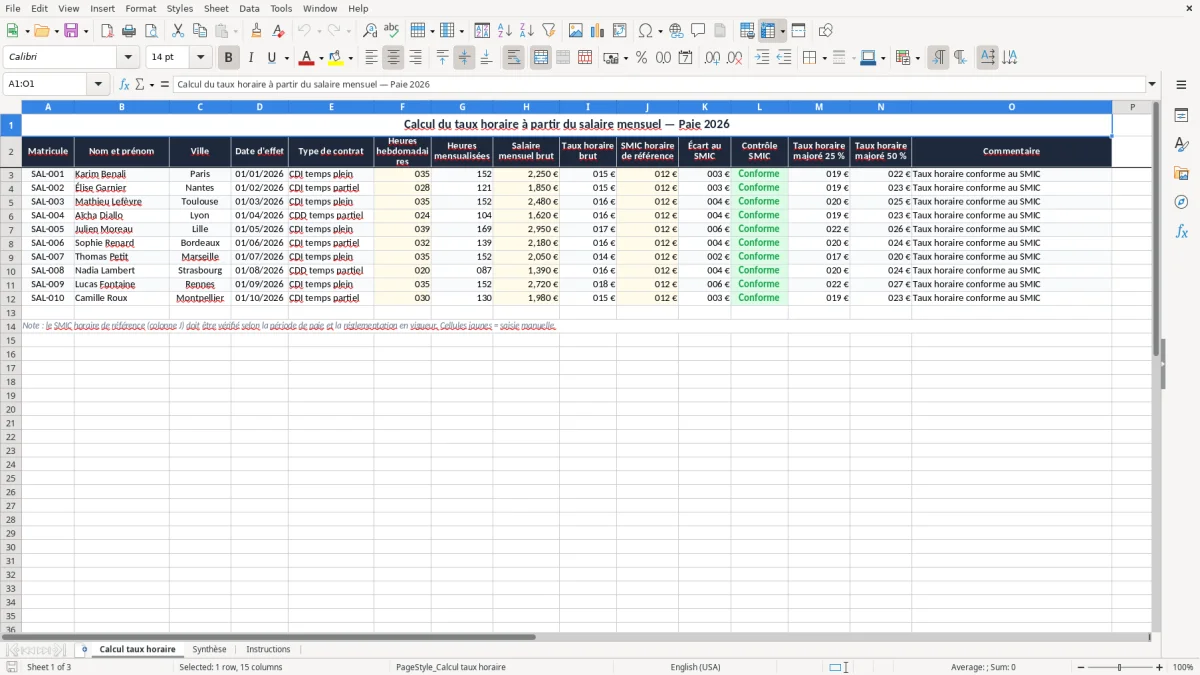The height and width of the screenshot is (675, 1200).
Task: Toggle Wrap Text button
Action: click(x=514, y=58)
